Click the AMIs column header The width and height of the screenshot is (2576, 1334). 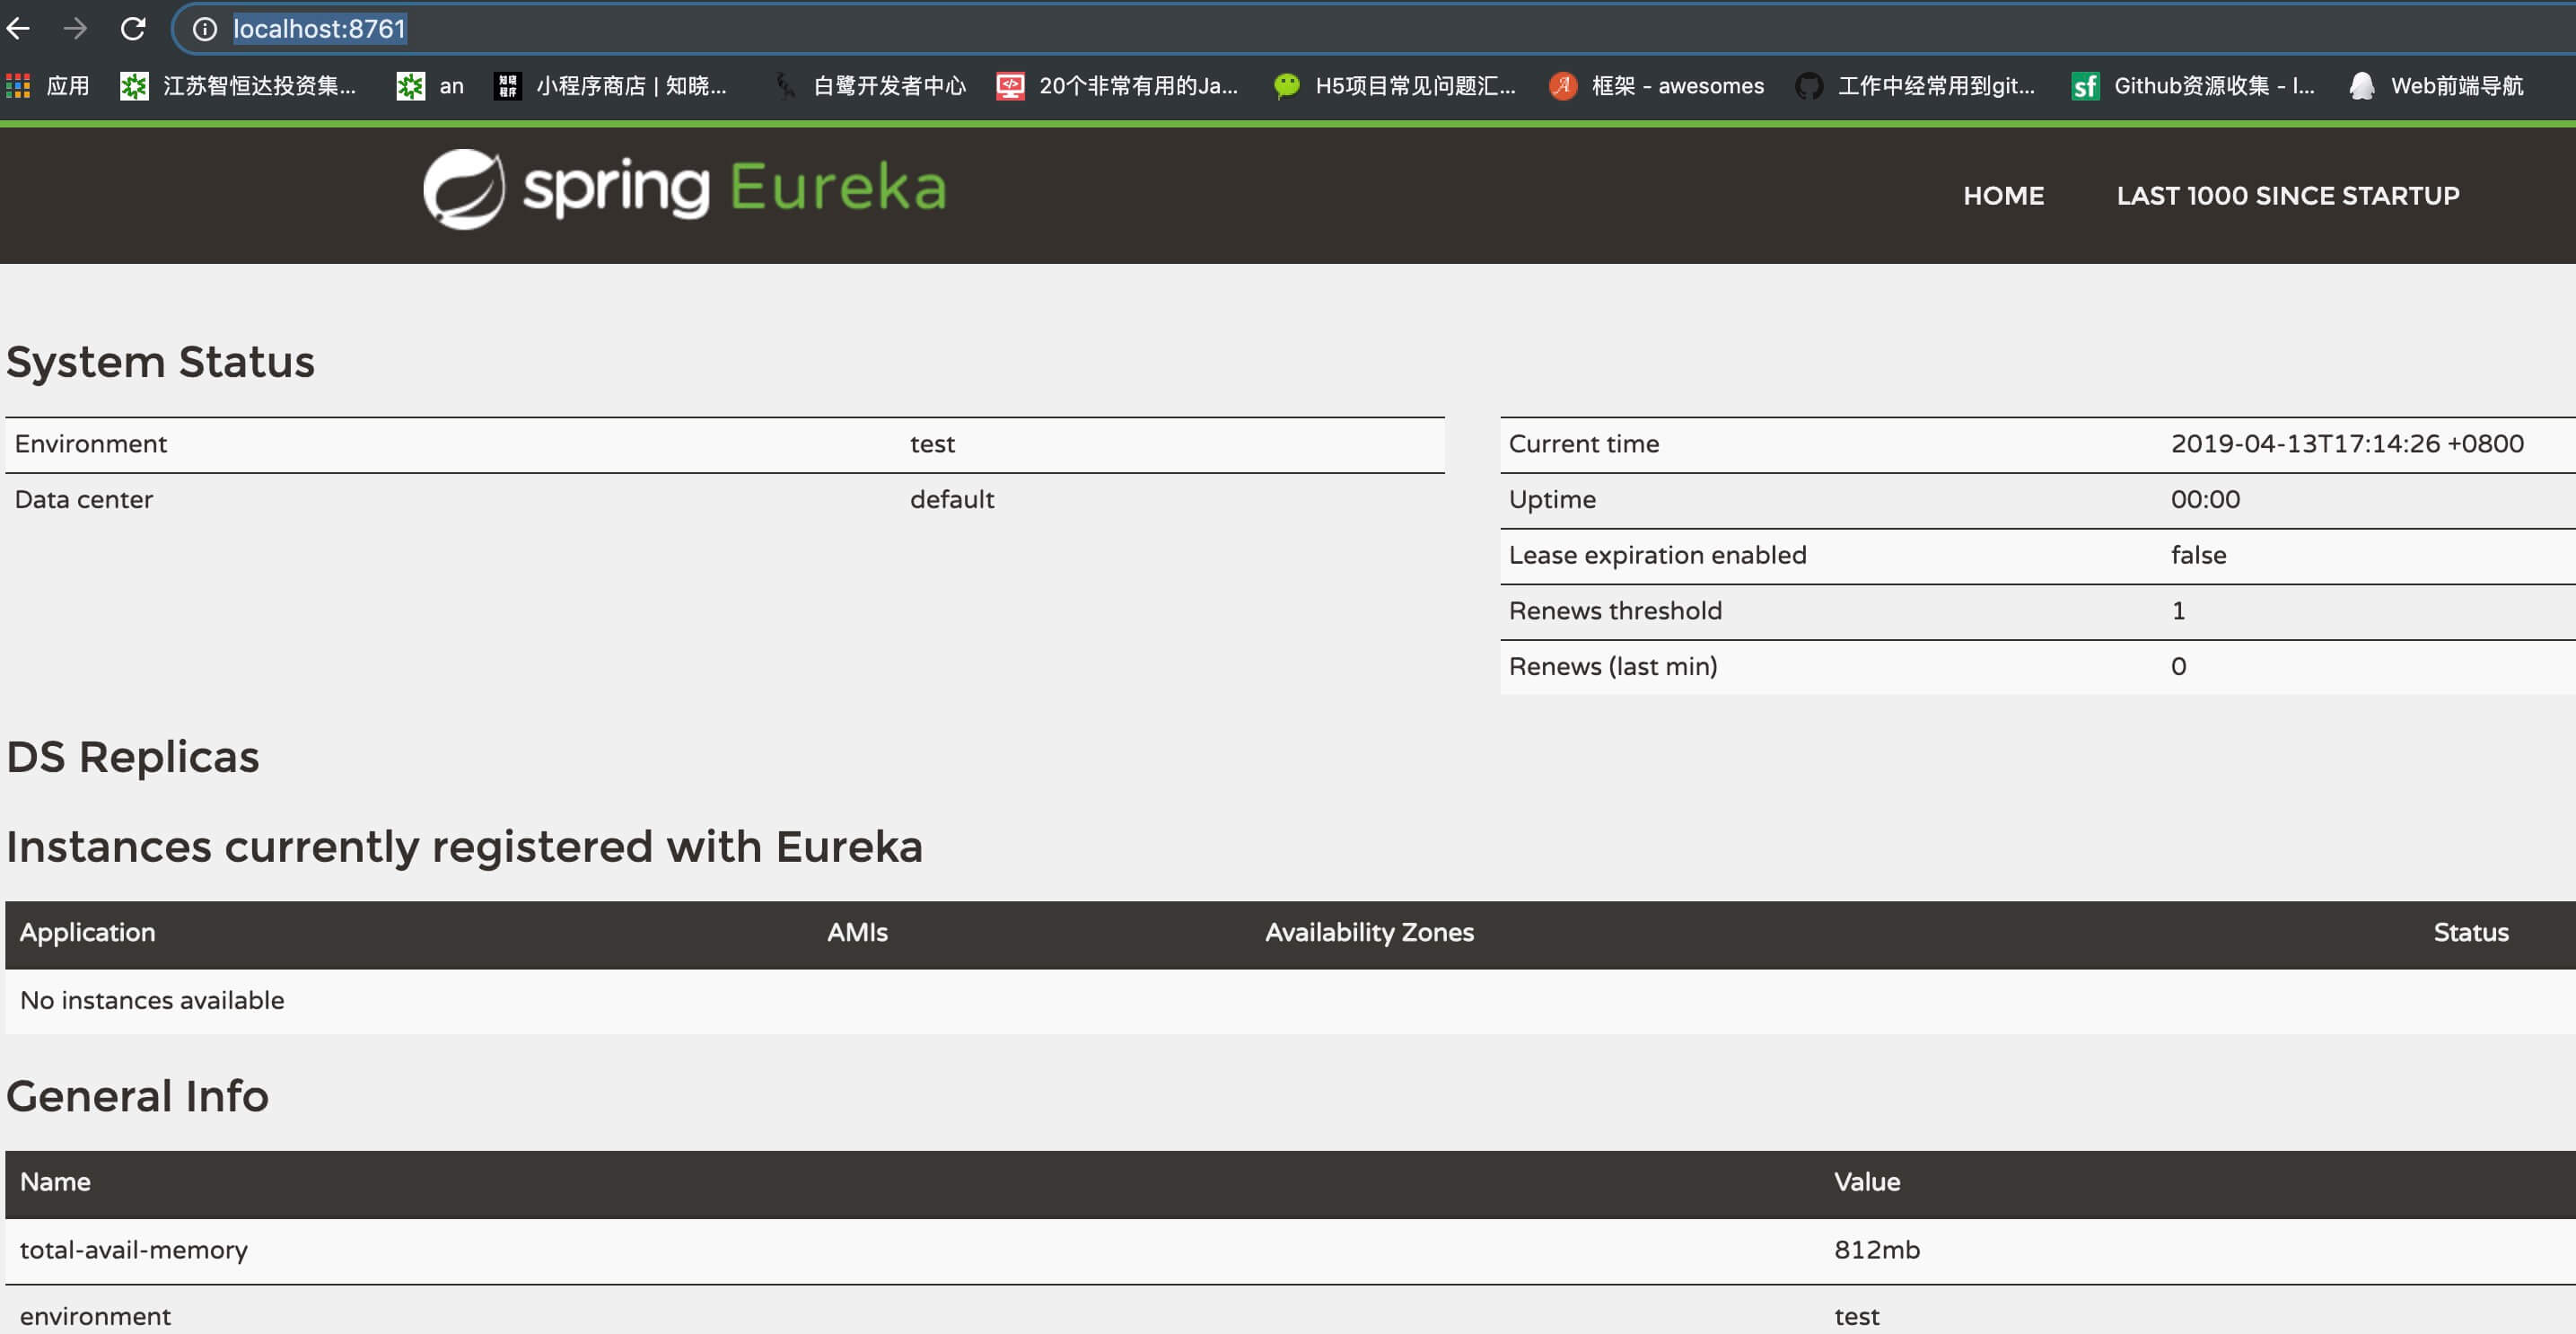pos(857,933)
